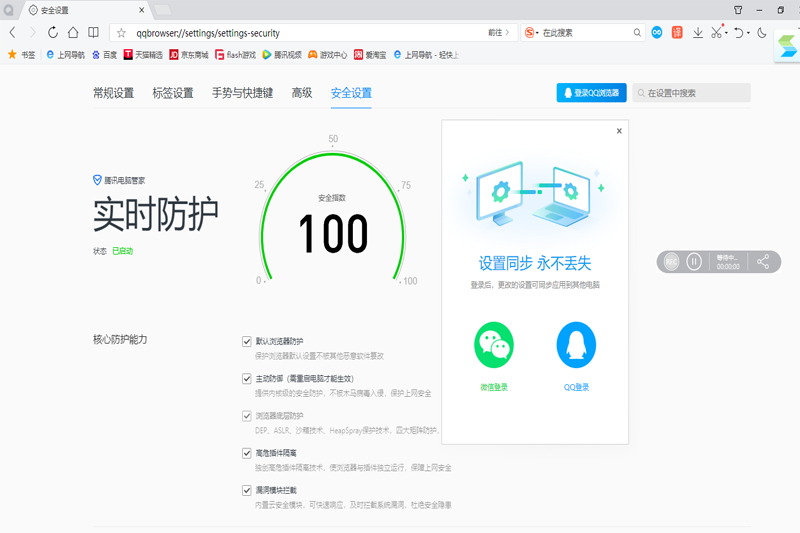
Task: Open the undo history dropdown arrow
Action: (748, 34)
